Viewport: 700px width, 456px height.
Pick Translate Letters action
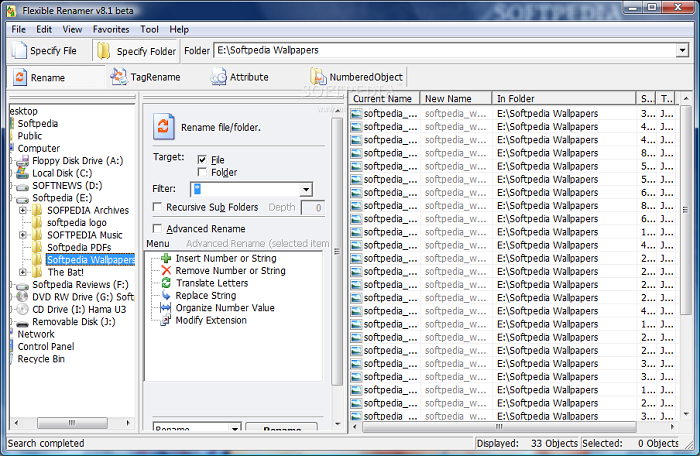tap(165, 283)
